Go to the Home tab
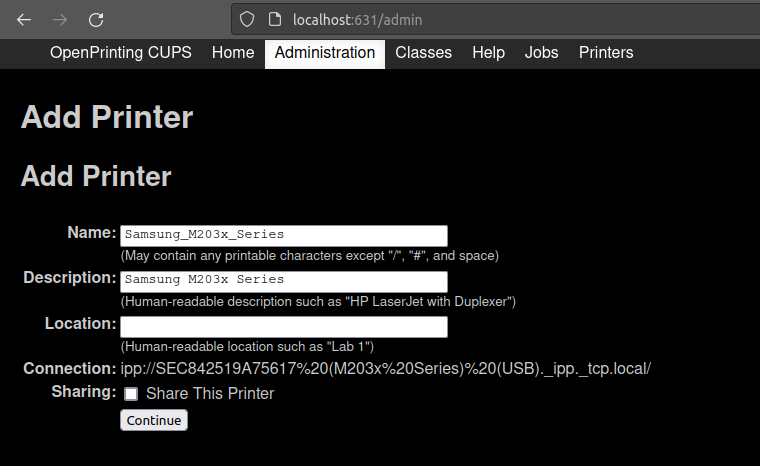The width and height of the screenshot is (760, 466). [x=233, y=52]
